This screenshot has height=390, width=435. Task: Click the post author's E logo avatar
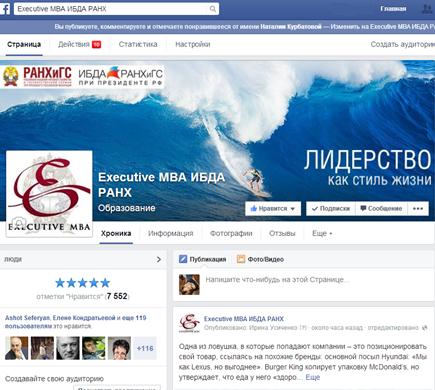(x=189, y=323)
